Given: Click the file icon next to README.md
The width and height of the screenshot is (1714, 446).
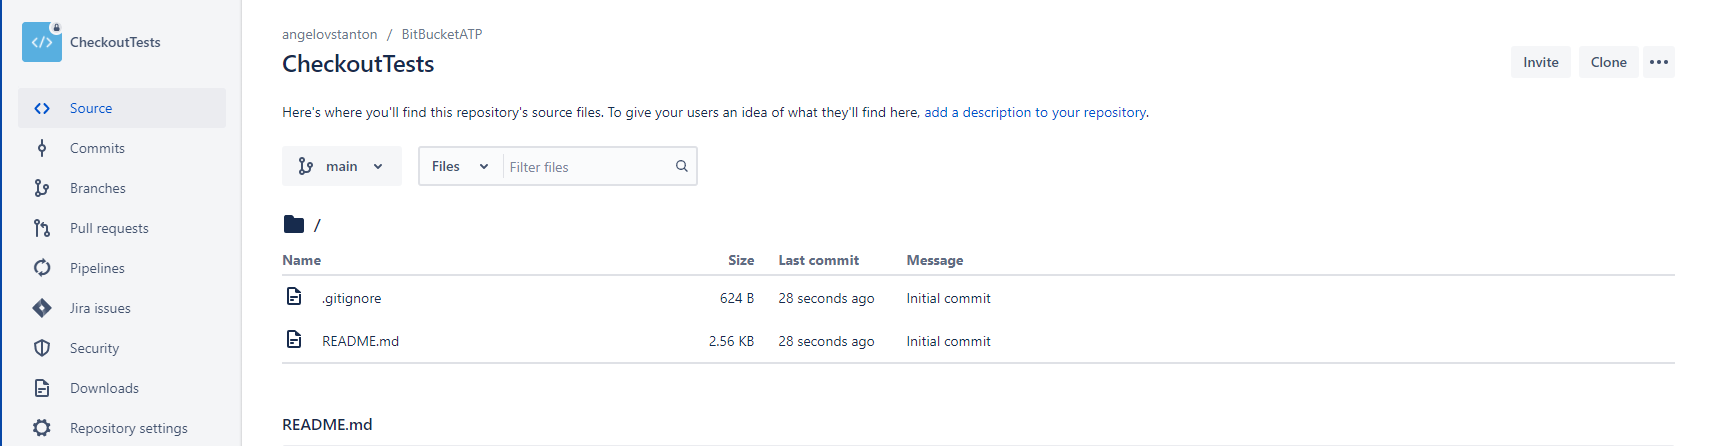Looking at the screenshot, I should pos(294,339).
